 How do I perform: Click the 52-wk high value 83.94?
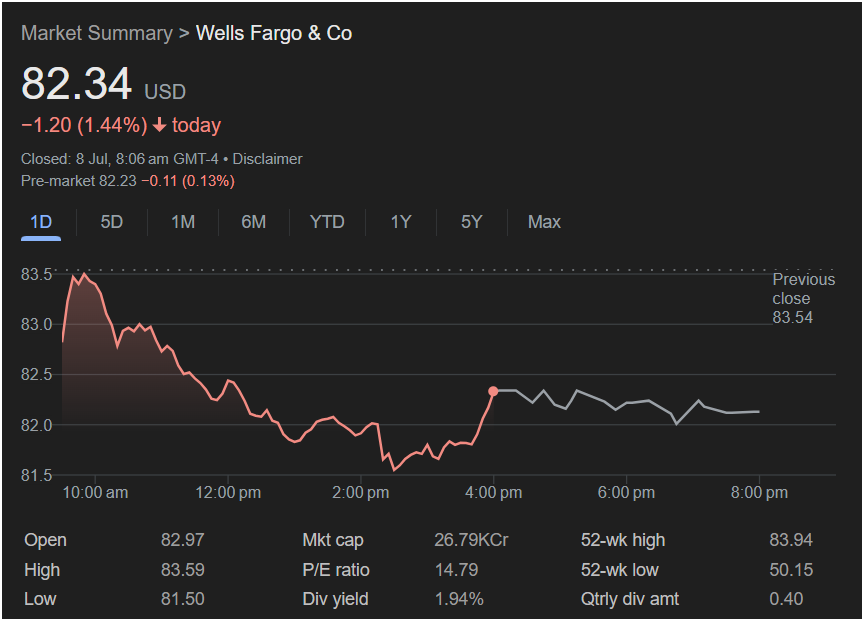tap(791, 540)
